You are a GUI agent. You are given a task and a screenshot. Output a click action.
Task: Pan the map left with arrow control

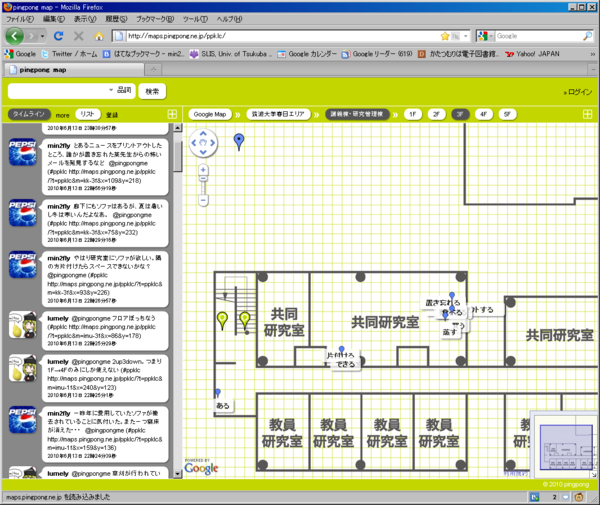click(x=194, y=143)
